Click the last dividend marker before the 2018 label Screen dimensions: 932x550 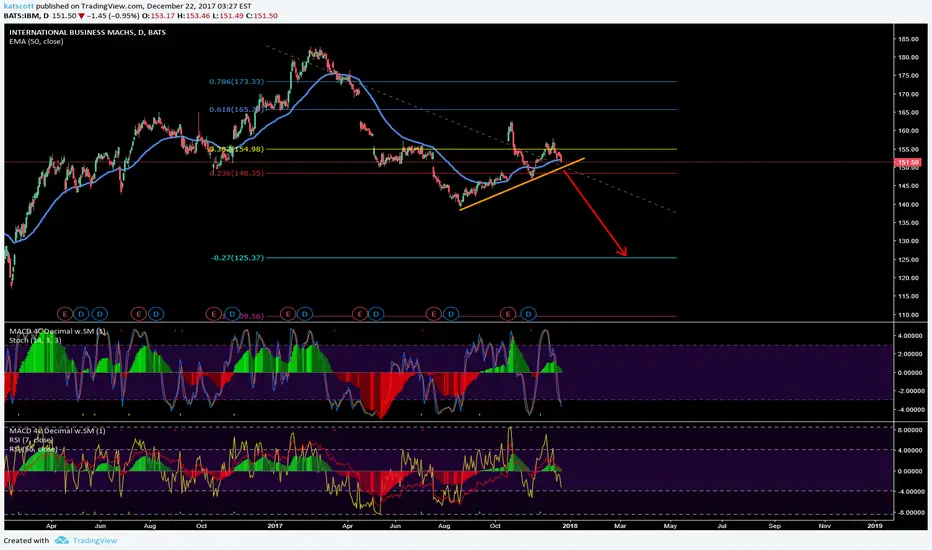click(528, 314)
